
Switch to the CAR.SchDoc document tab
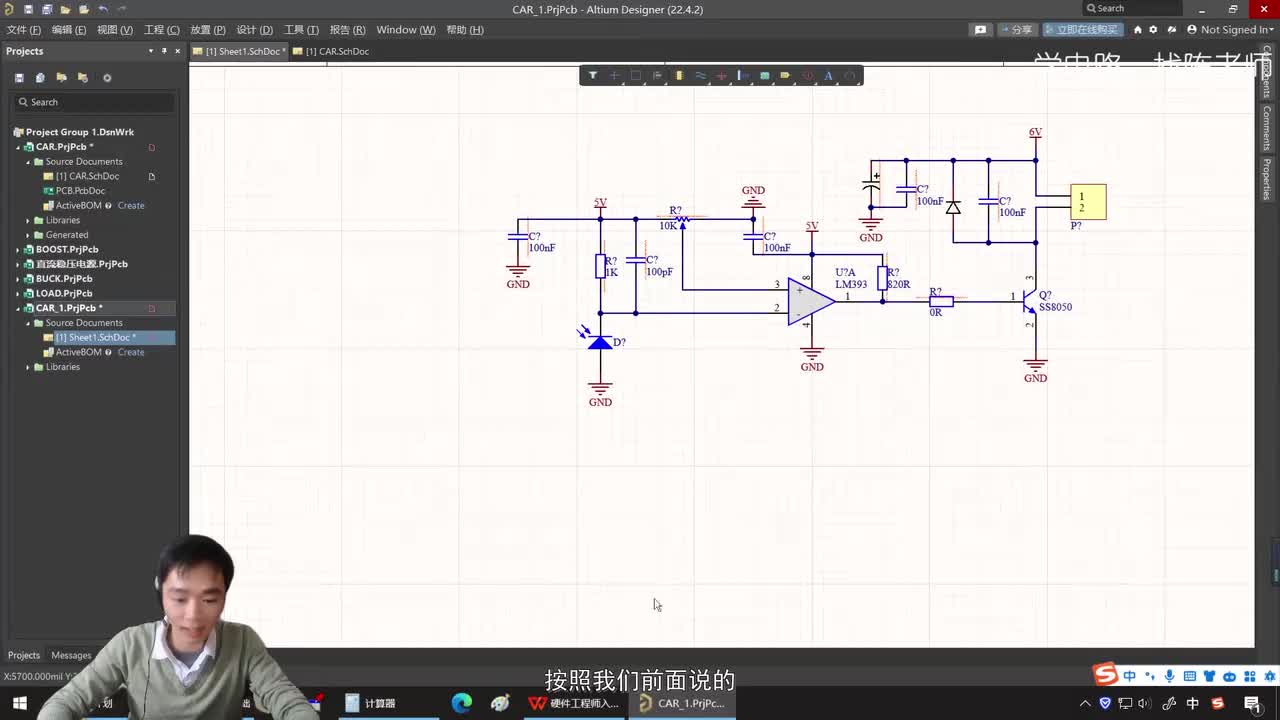(336, 51)
